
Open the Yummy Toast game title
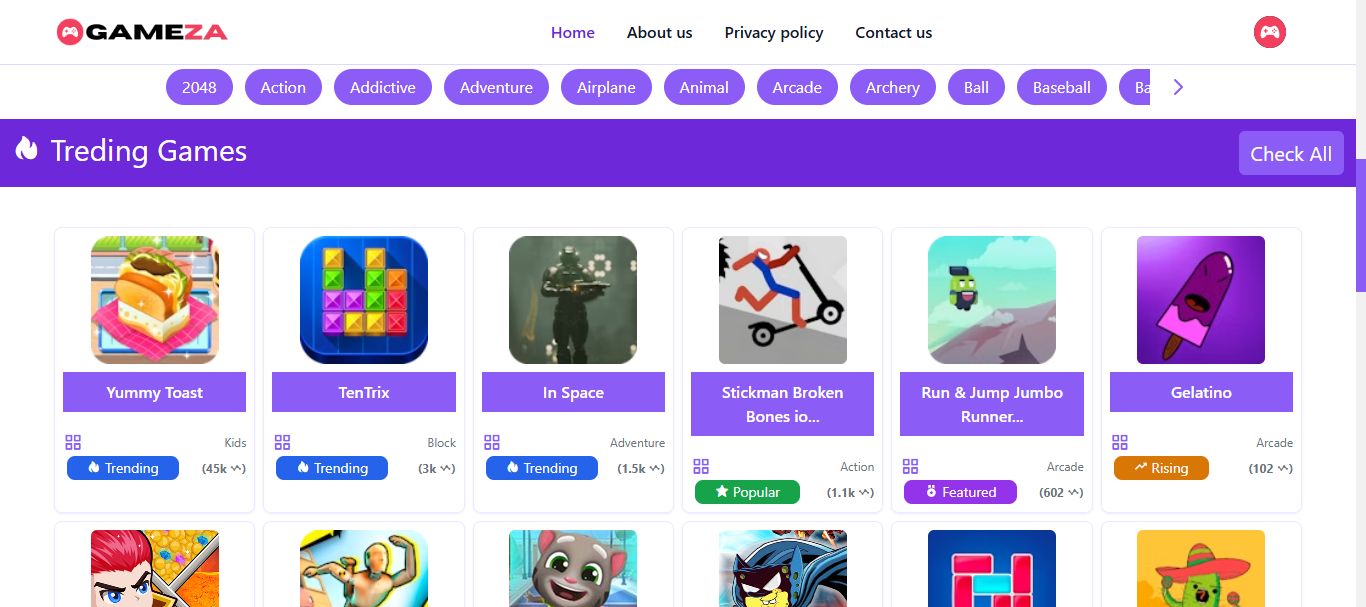(x=154, y=392)
